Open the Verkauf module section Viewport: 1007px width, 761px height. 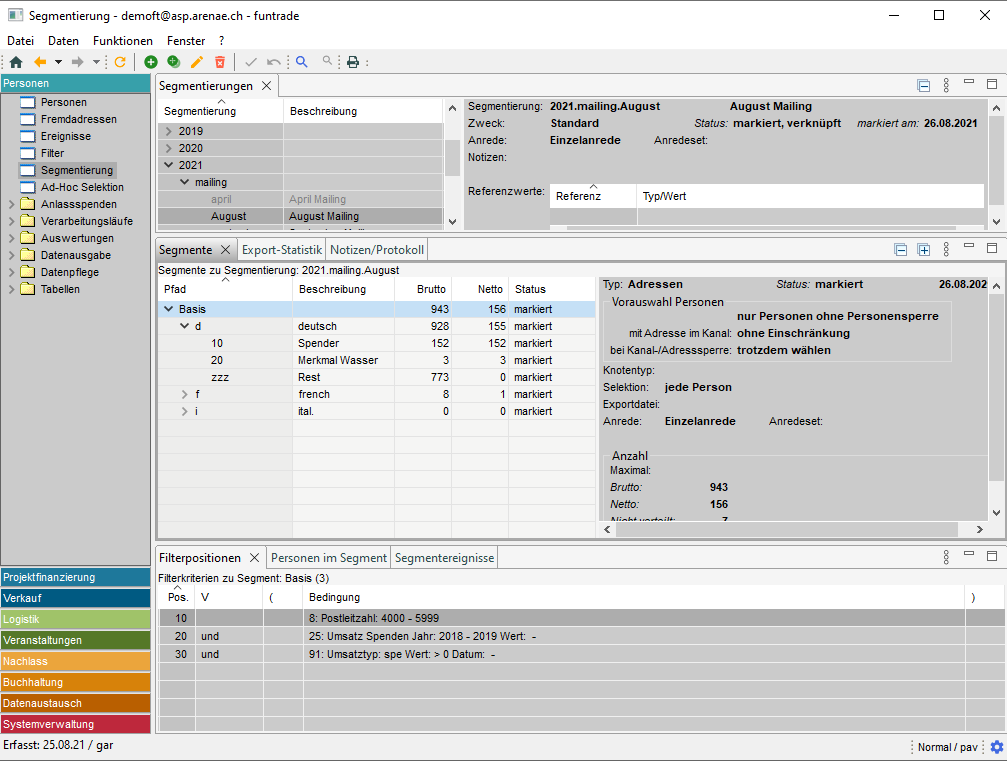coord(75,598)
